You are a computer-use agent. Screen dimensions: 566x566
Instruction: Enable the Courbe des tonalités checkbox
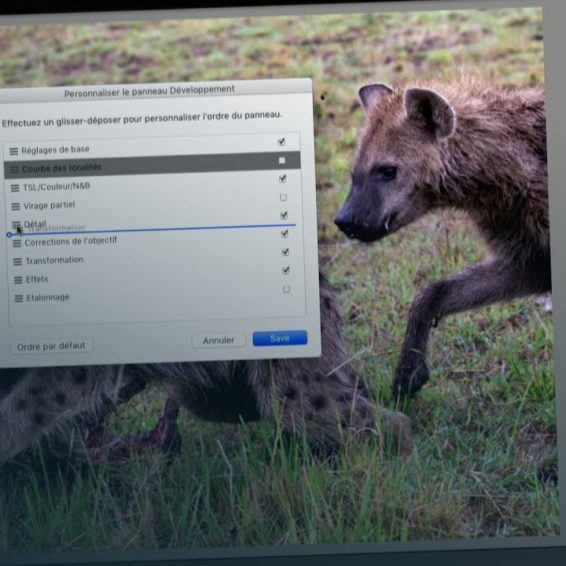coord(282,160)
